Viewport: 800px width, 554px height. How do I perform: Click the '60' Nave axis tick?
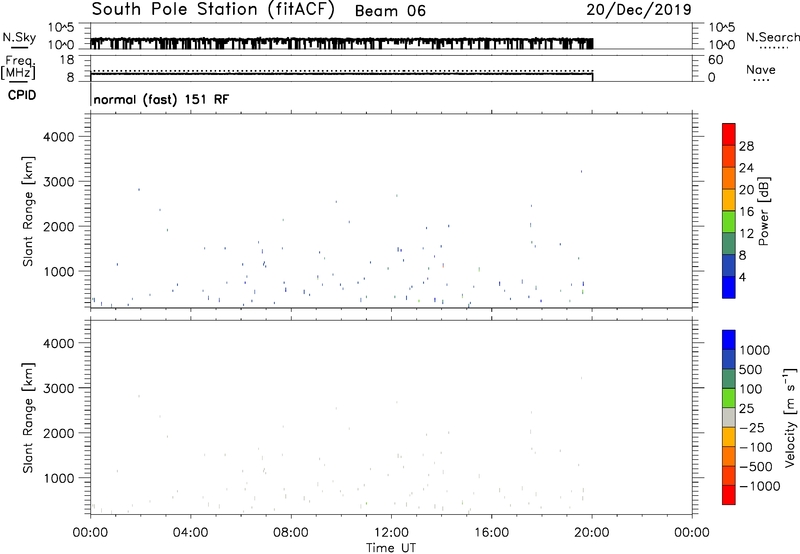(716, 60)
